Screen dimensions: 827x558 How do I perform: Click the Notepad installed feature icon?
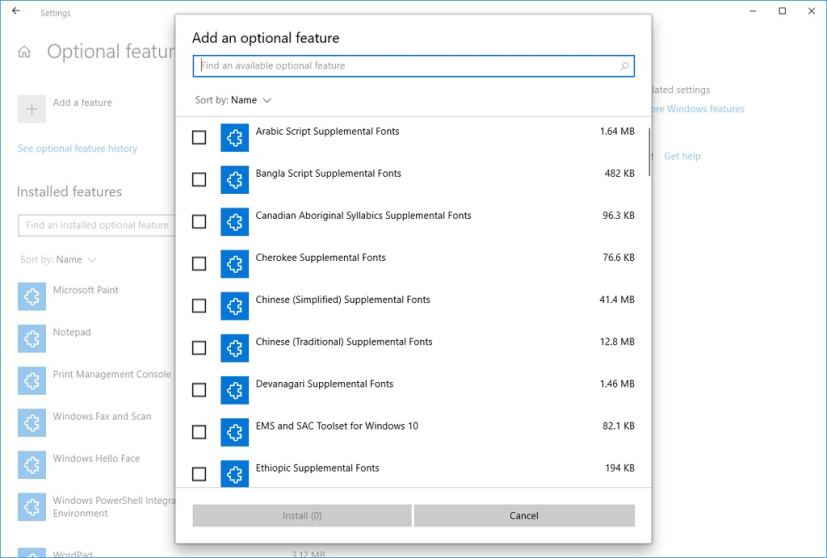[x=32, y=339]
